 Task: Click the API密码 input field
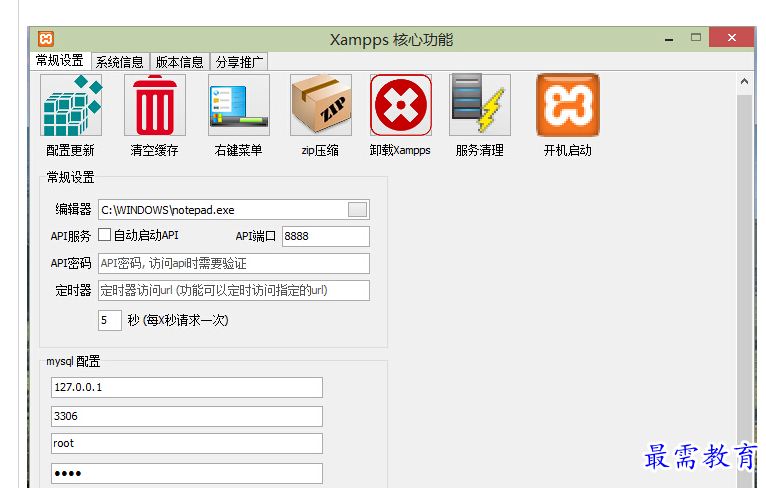point(234,263)
